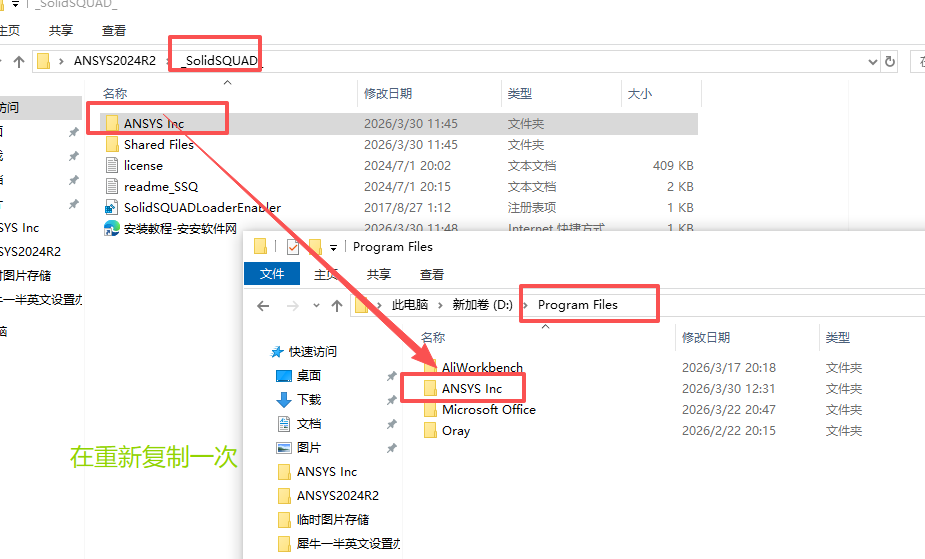Sort by 修改日期 in the Program Files window
The height and width of the screenshot is (559, 925).
706,337
